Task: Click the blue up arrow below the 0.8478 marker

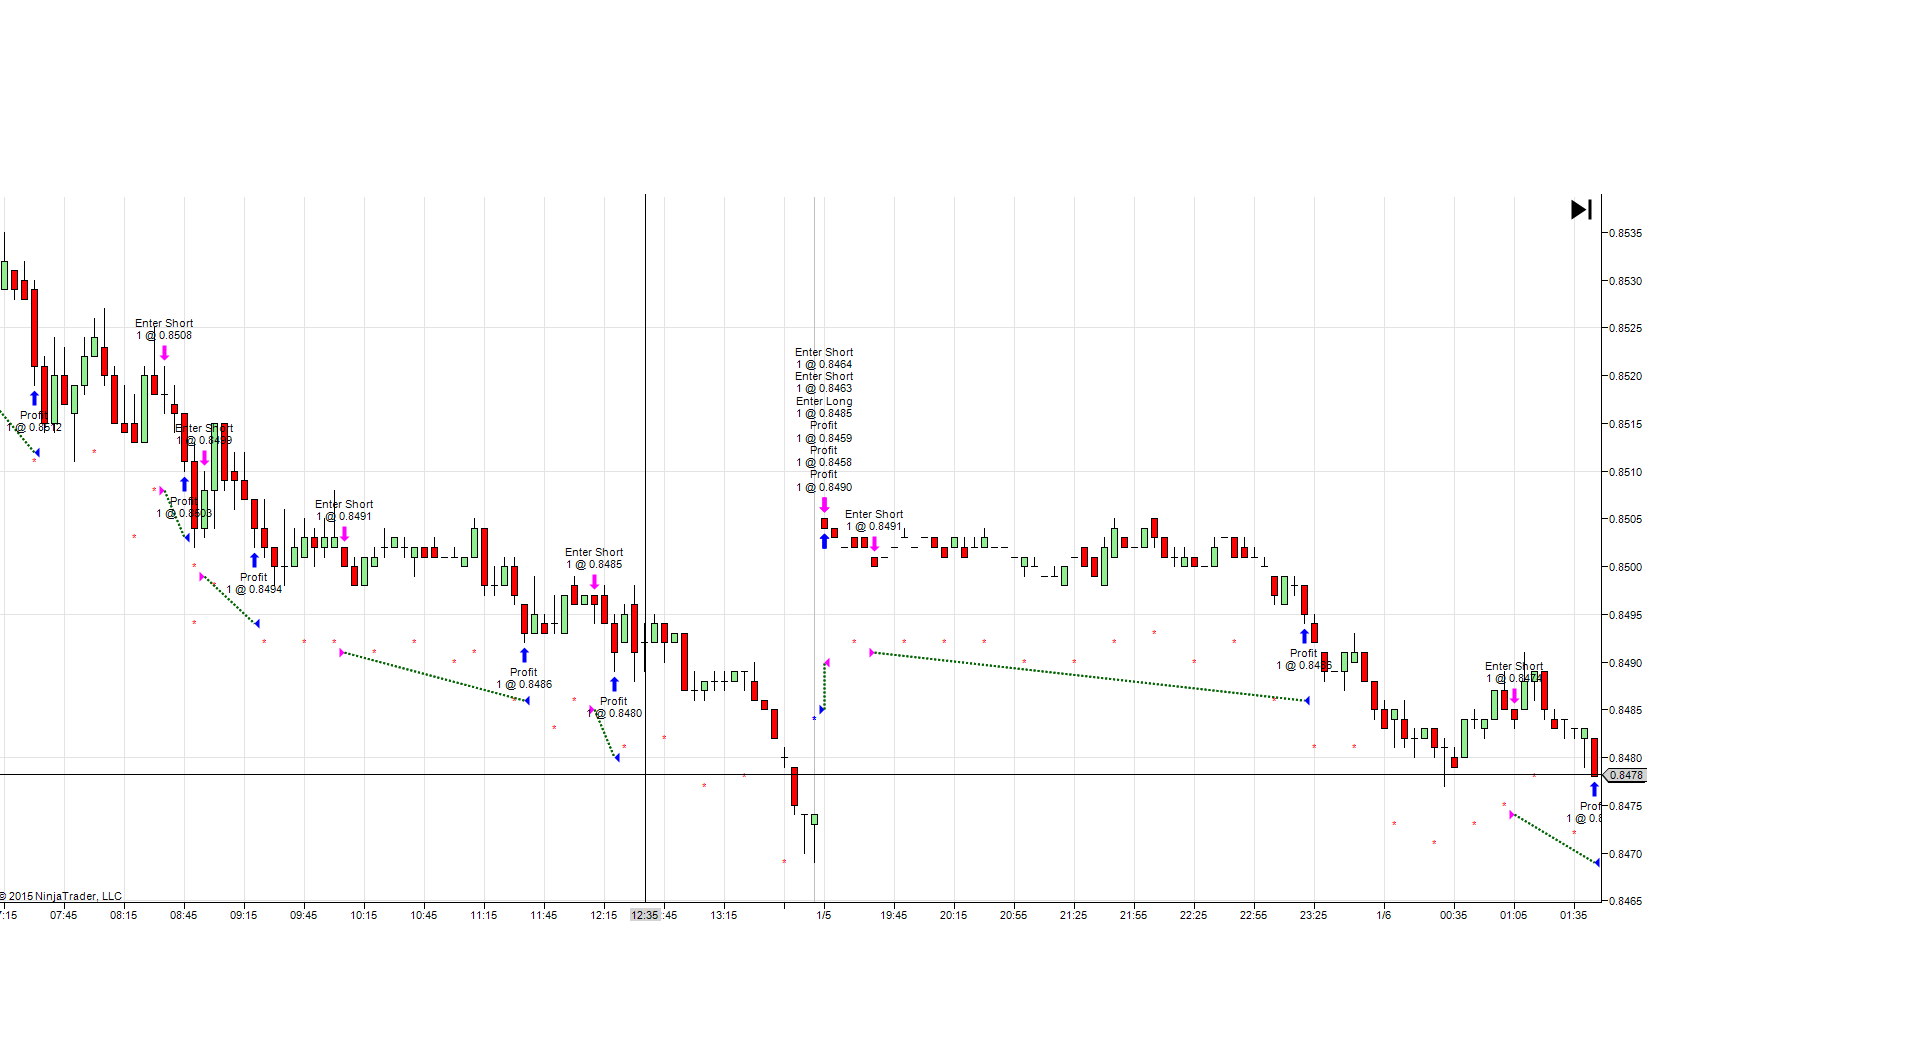Action: tap(1594, 790)
